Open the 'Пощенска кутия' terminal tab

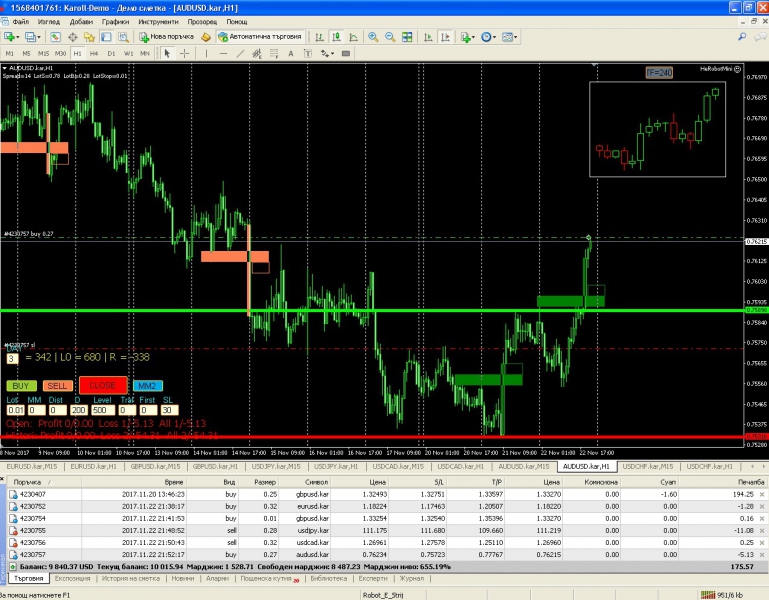270,578
